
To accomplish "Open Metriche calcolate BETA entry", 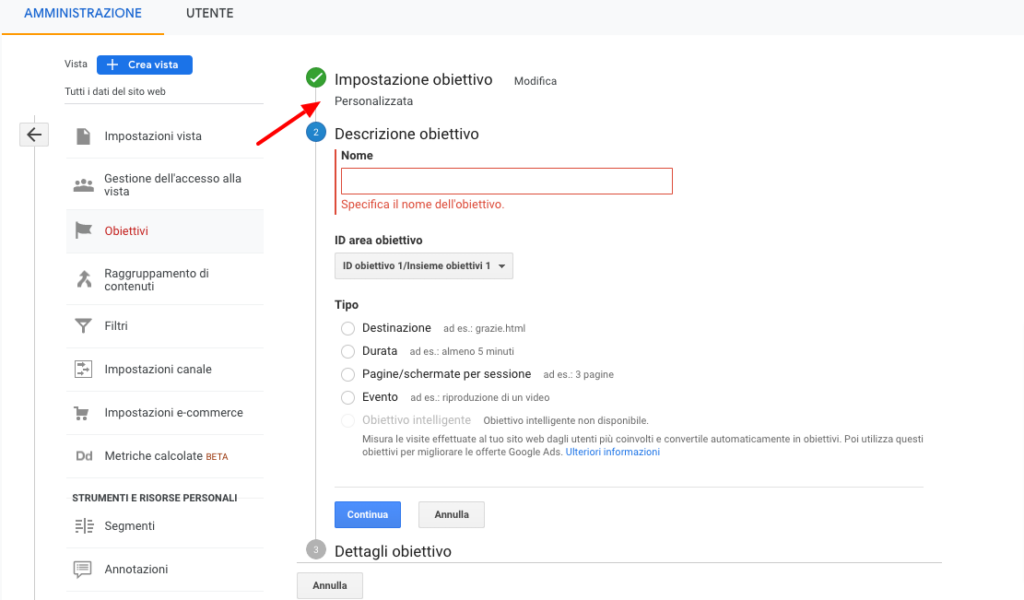I will [165, 456].
